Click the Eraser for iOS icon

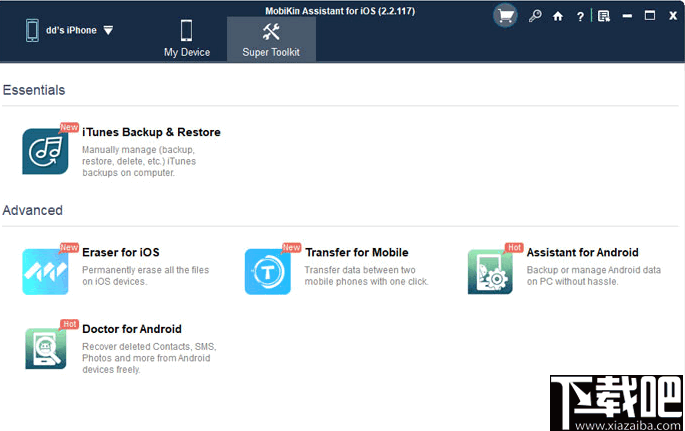coord(45,272)
